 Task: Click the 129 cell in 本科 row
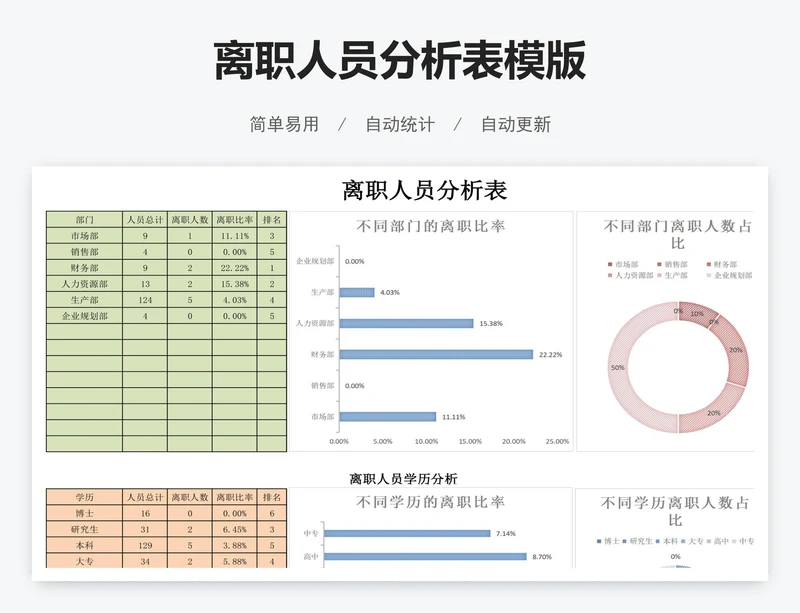(145, 545)
